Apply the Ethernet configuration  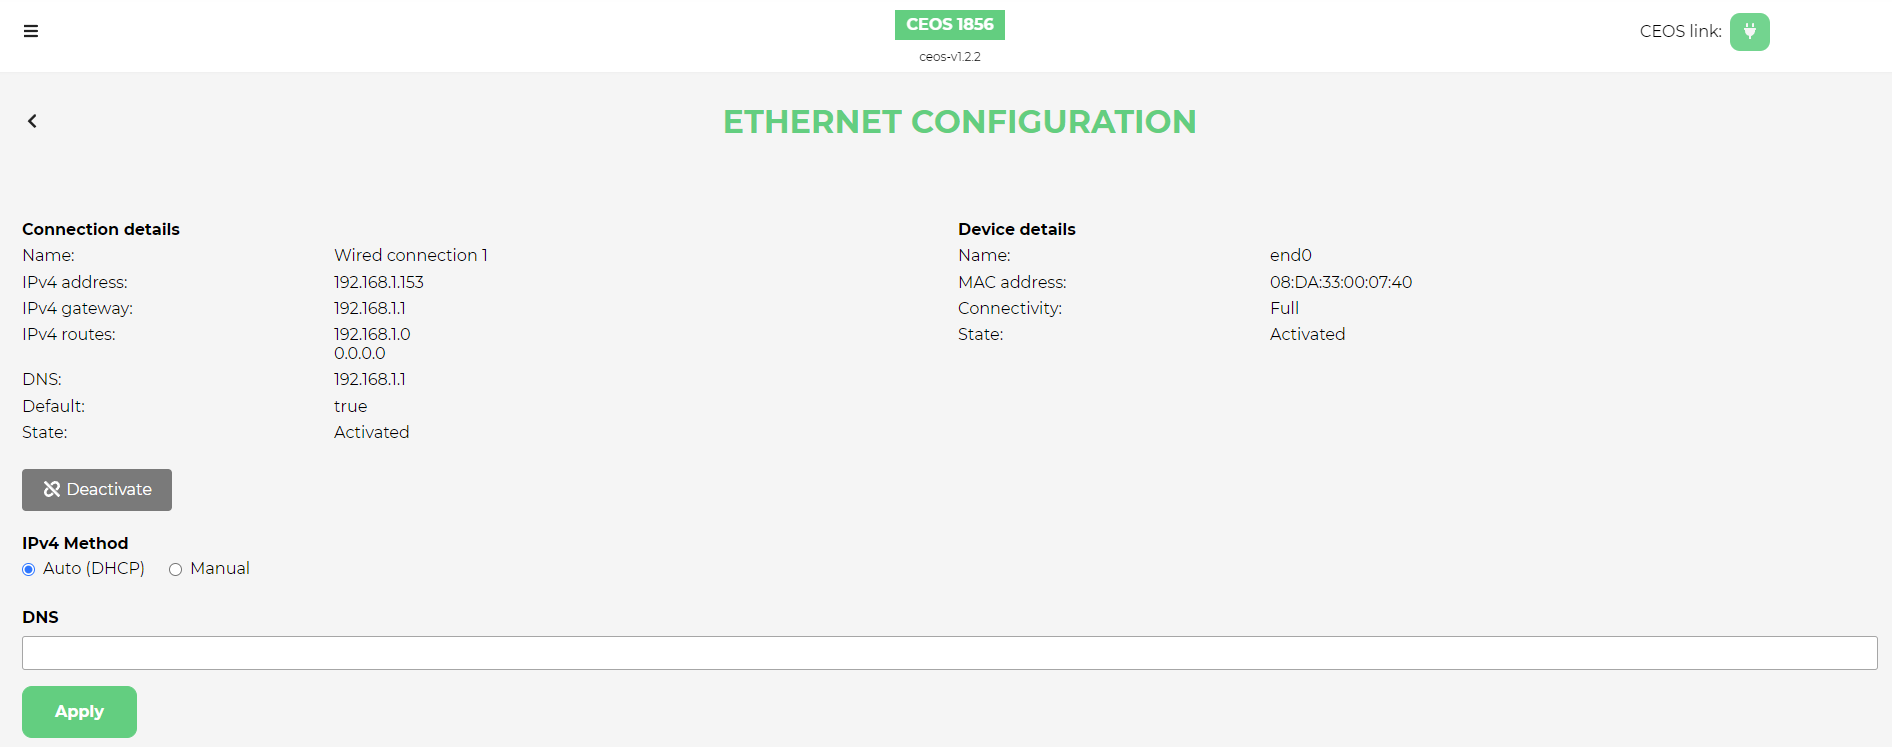click(79, 712)
